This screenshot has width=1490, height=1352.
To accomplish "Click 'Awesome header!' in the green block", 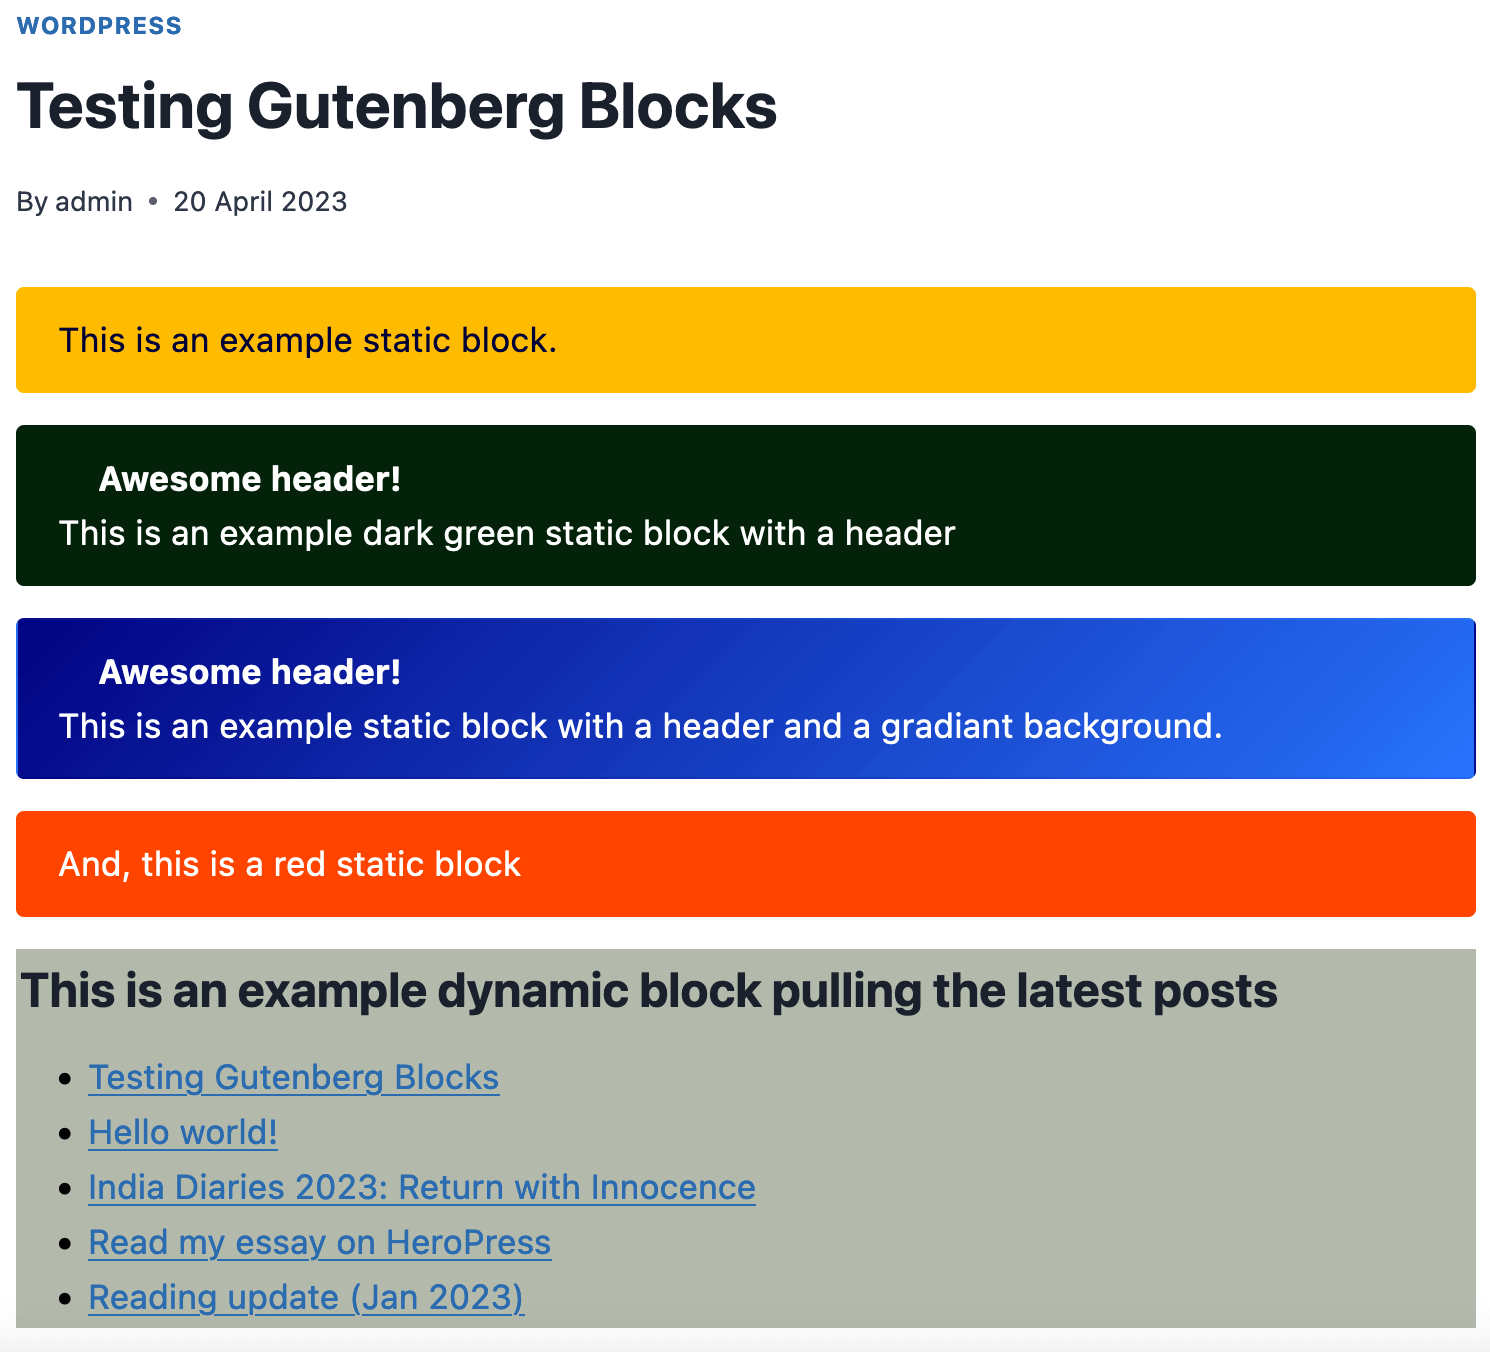I will (x=249, y=479).
